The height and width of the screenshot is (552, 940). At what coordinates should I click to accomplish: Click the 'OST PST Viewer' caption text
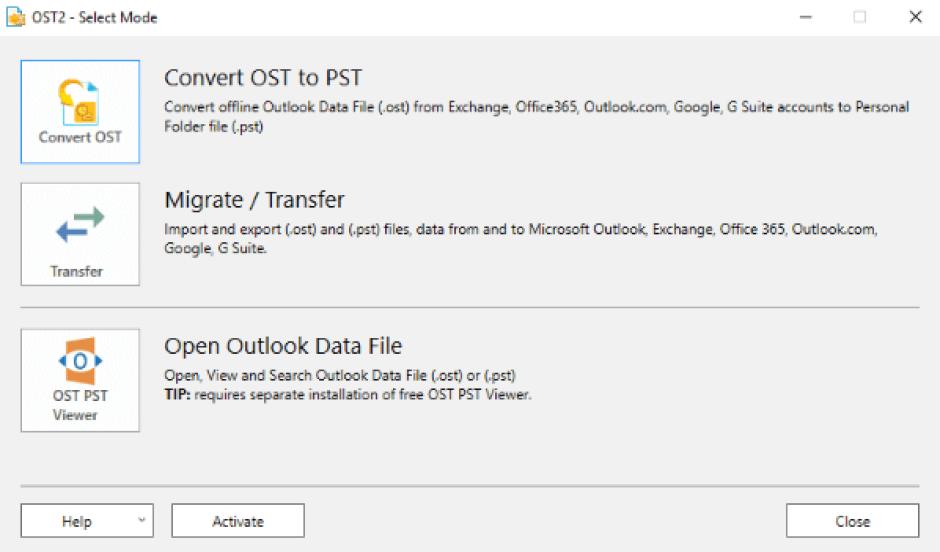click(x=80, y=405)
